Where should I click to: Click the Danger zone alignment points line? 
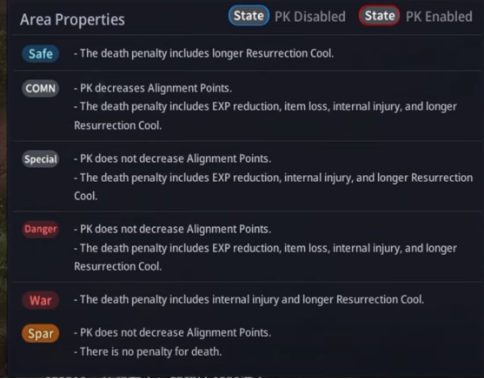(x=172, y=229)
